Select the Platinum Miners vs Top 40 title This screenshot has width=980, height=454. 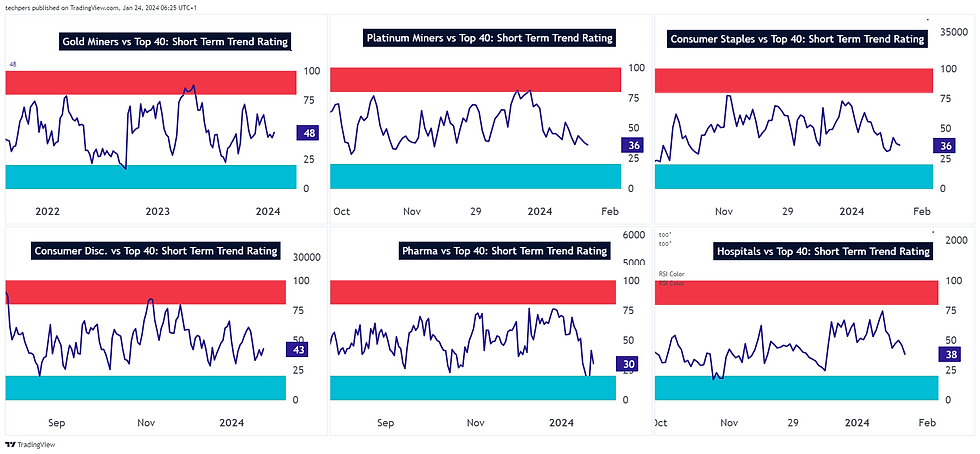click(x=489, y=38)
